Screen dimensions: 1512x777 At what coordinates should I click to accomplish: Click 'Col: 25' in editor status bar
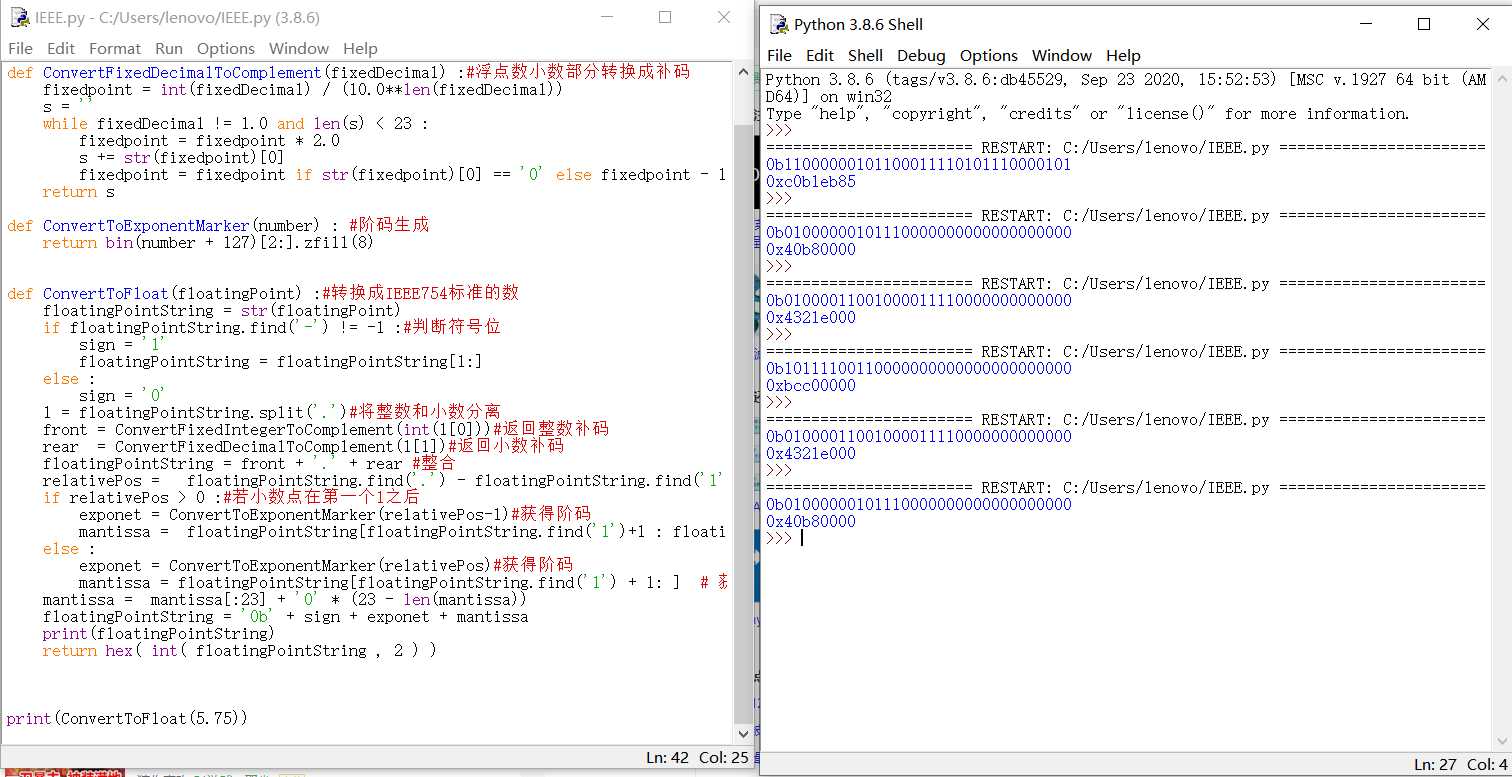point(724,757)
